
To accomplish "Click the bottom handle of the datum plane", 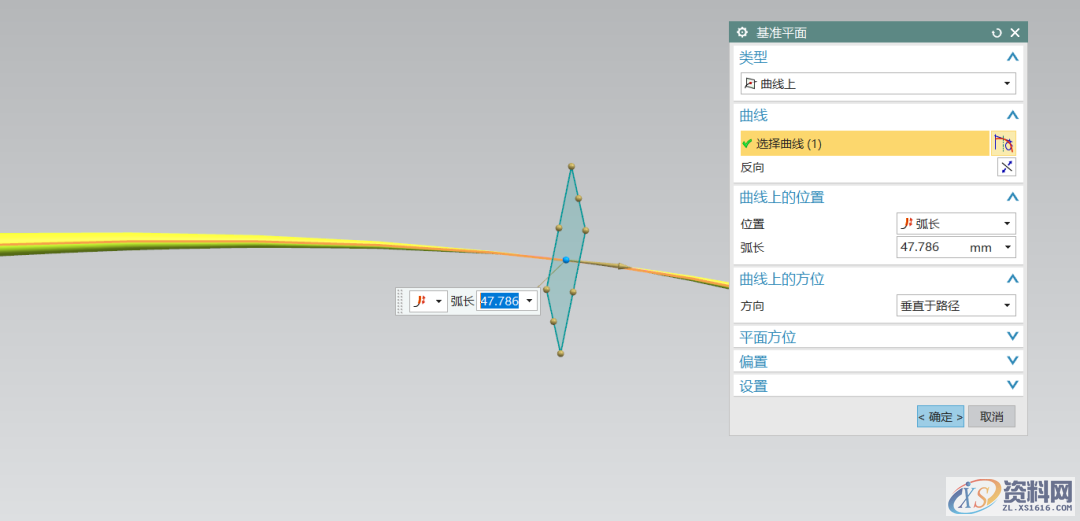I will tap(561, 352).
